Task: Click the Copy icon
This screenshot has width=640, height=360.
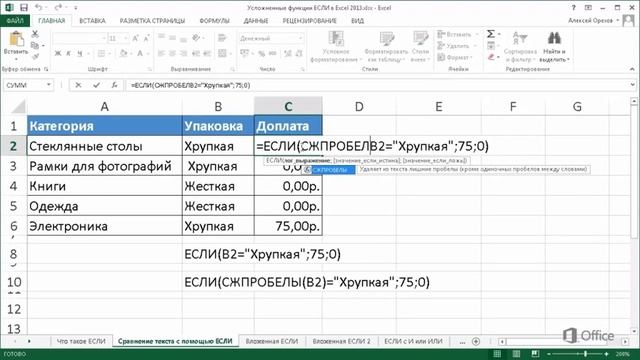Action: 35,45
